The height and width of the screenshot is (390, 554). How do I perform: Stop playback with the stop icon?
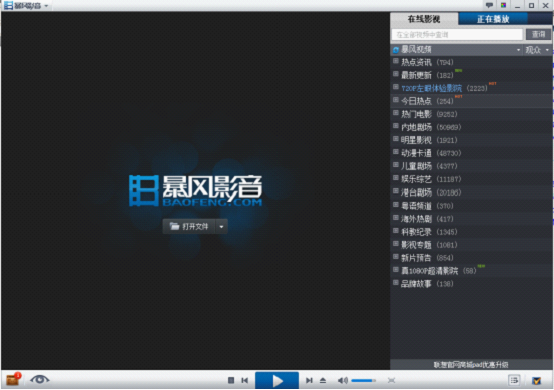click(x=231, y=380)
